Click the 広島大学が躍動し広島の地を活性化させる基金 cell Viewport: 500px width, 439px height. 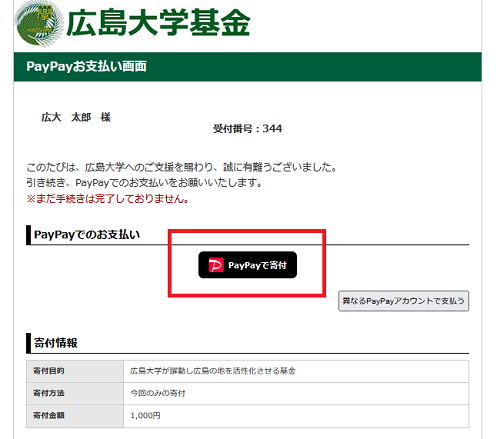[296, 371]
